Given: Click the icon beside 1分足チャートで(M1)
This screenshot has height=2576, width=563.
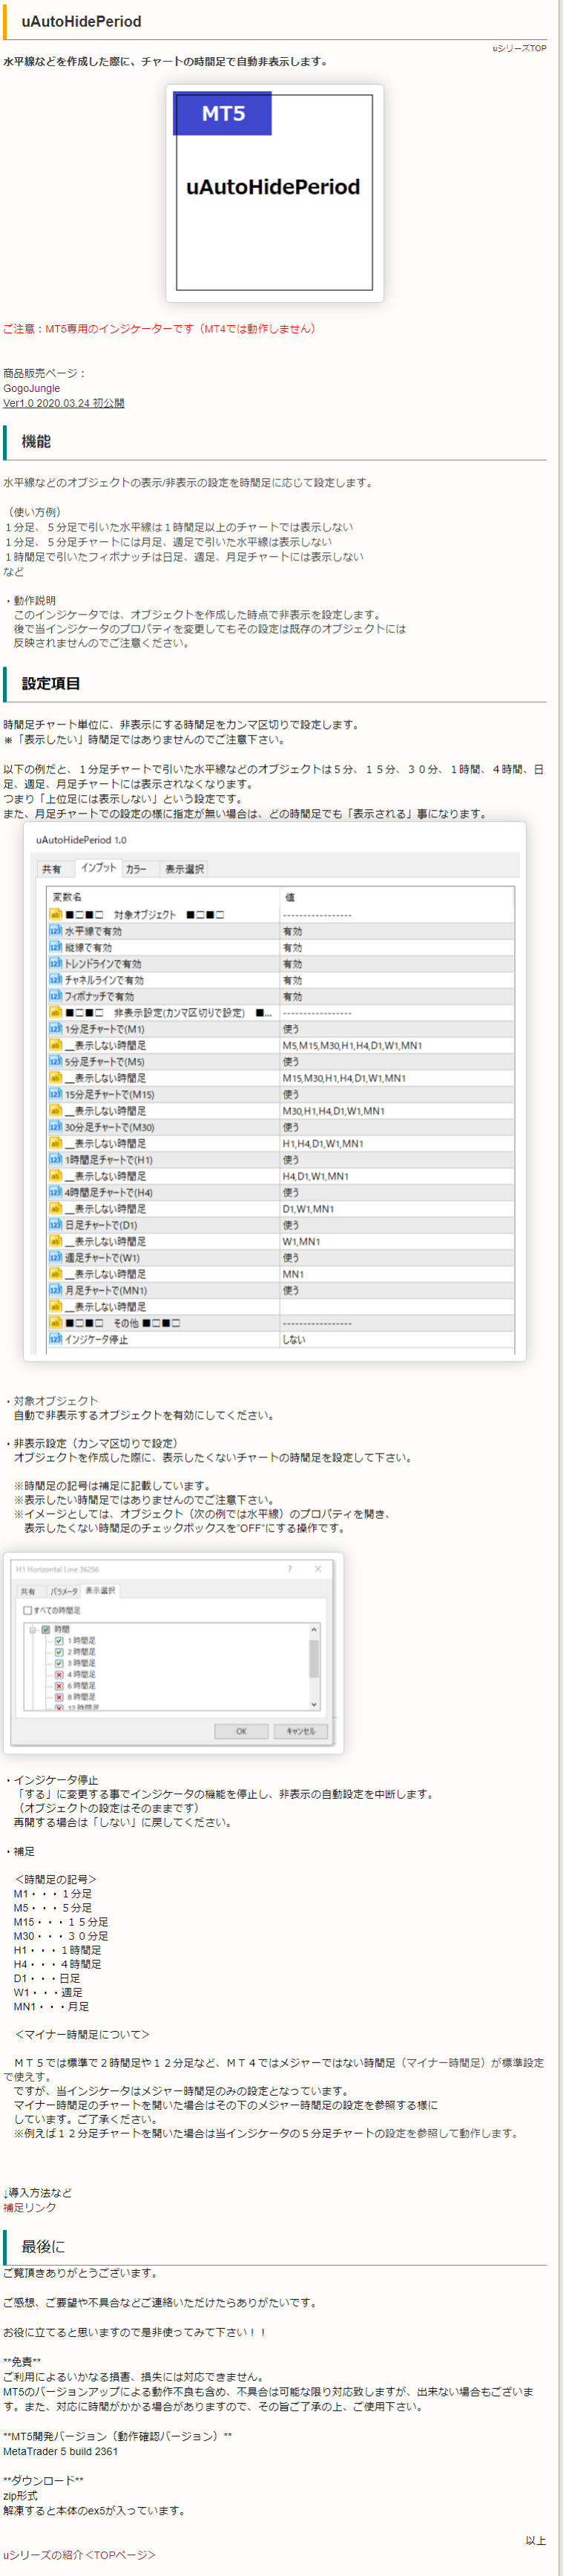Looking at the screenshot, I should tap(55, 1029).
